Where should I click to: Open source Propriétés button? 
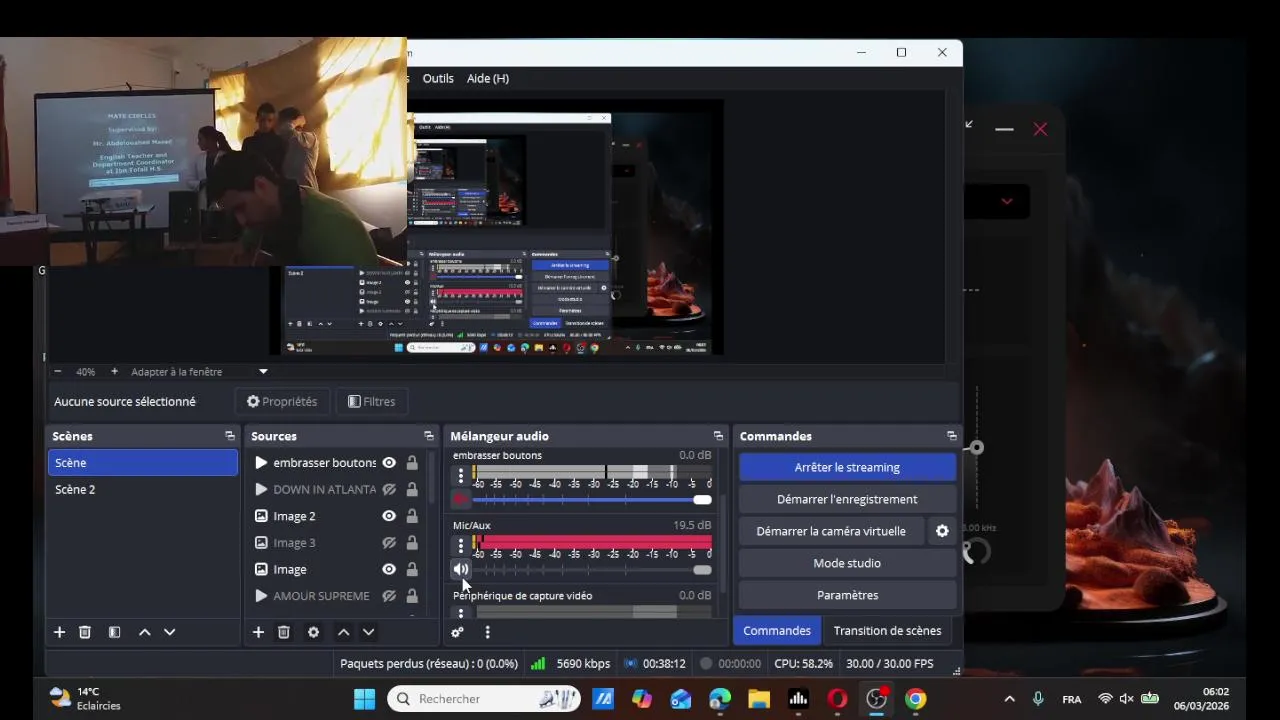coord(282,401)
